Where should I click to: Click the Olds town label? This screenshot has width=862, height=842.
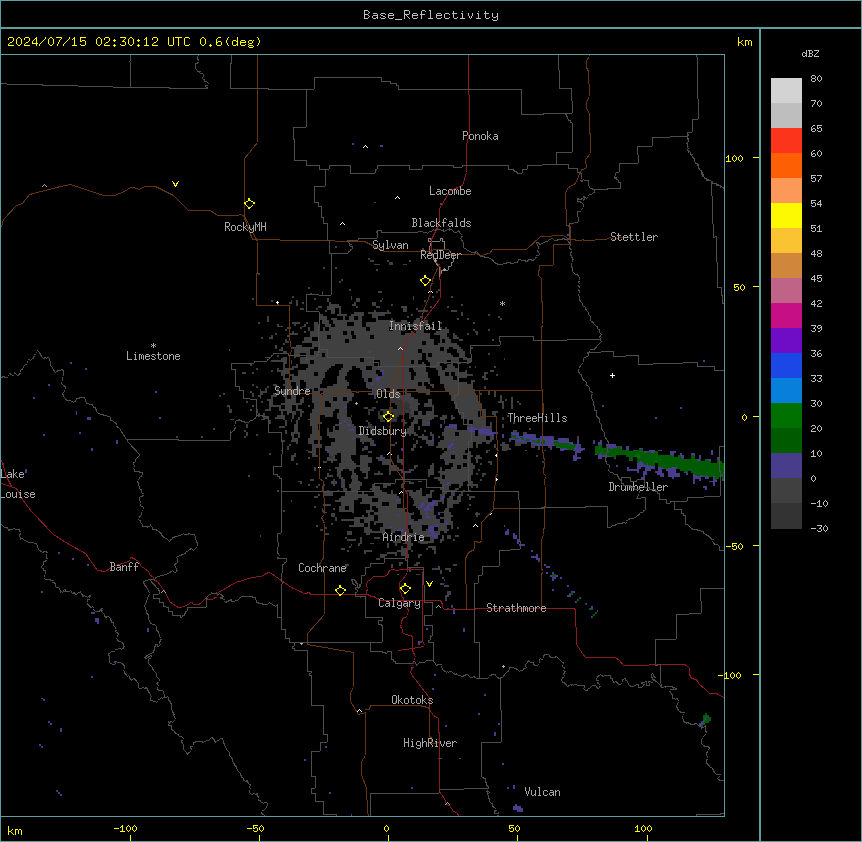coord(389,394)
